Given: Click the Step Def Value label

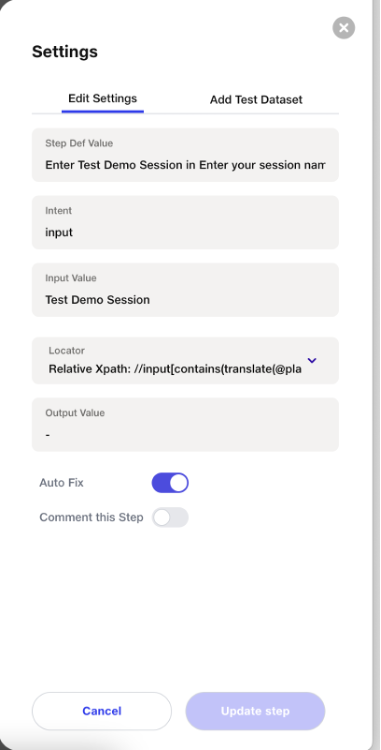Looking at the screenshot, I should pyautogui.click(x=79, y=143).
